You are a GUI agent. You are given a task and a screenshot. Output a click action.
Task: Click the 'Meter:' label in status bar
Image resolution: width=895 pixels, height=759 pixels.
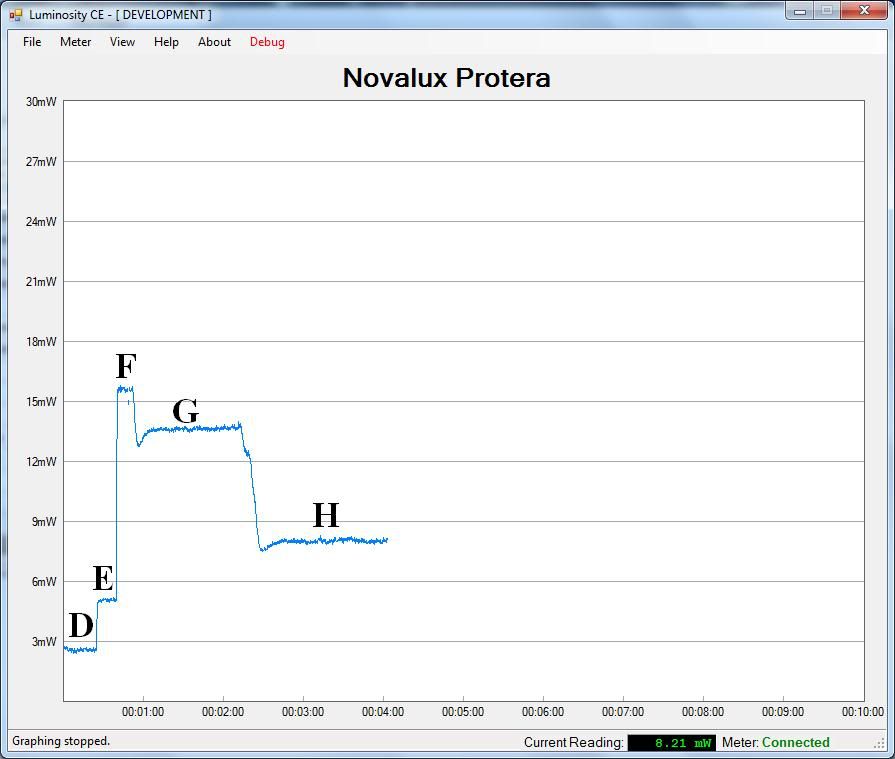(740, 742)
